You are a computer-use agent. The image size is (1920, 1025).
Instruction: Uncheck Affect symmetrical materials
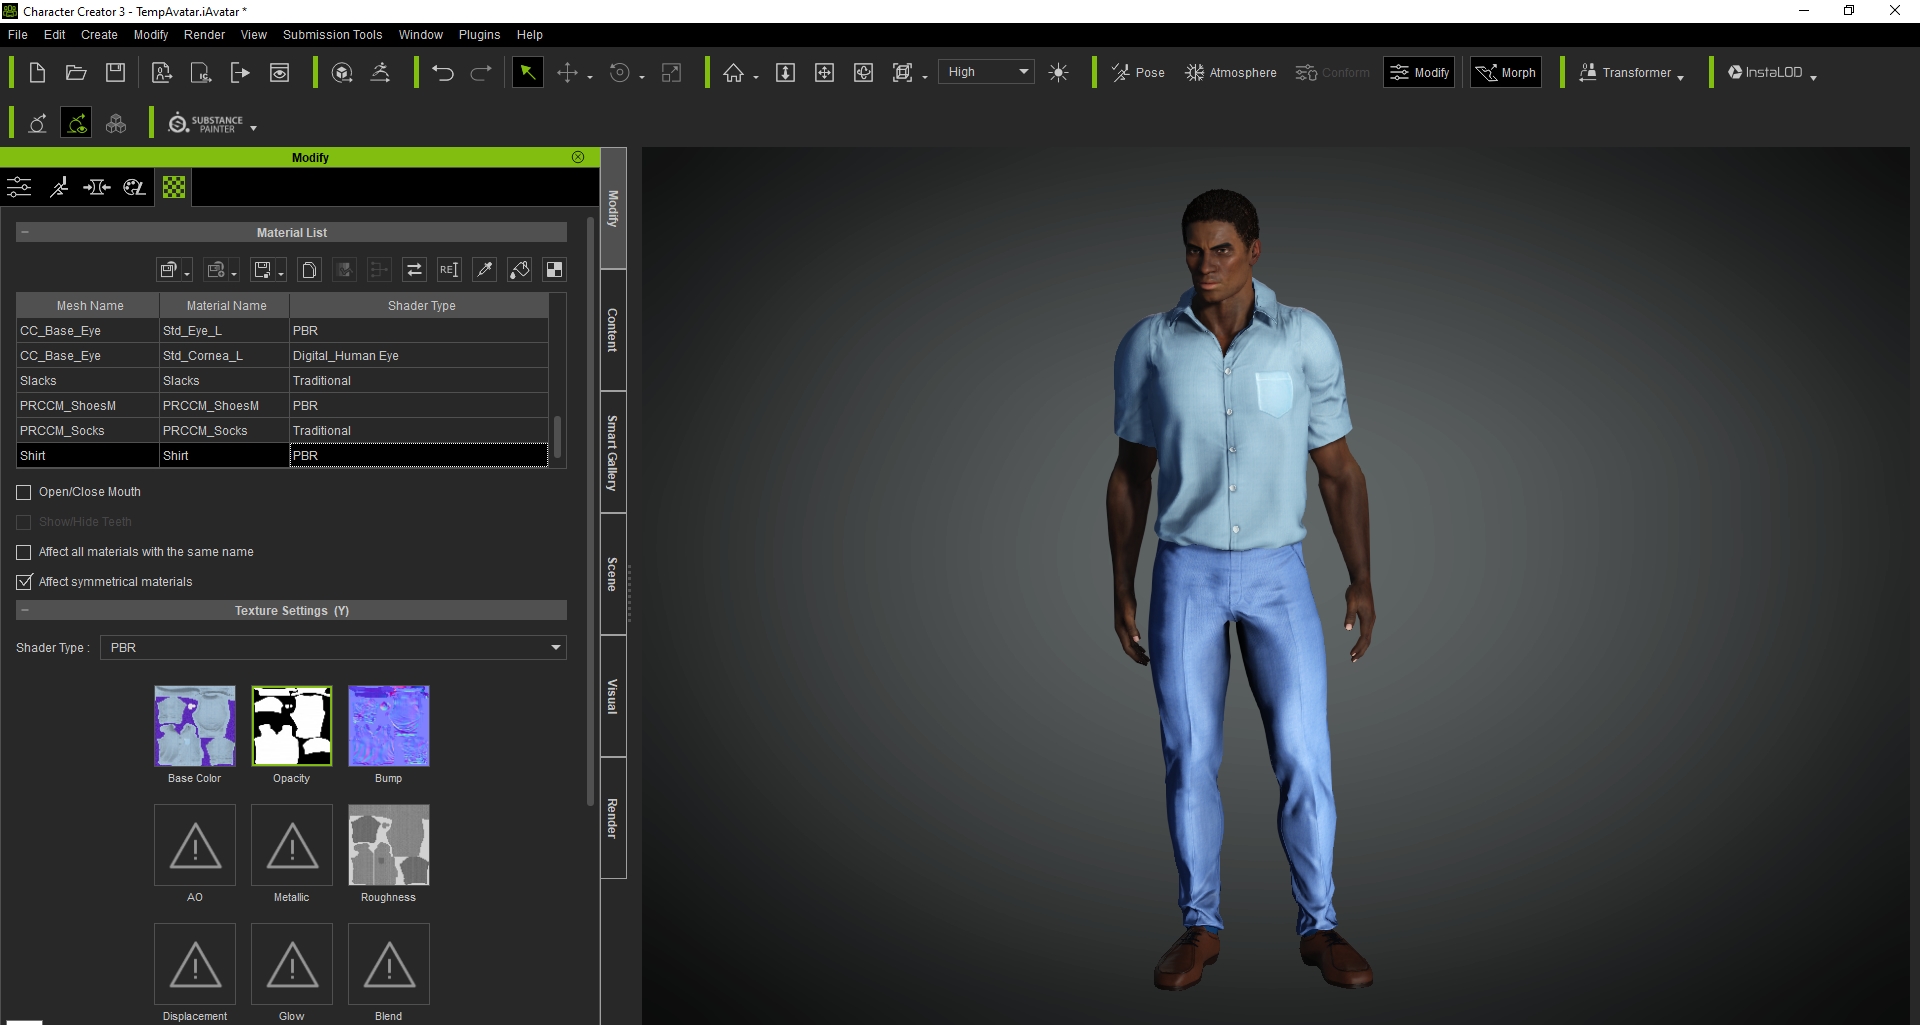coord(24,582)
